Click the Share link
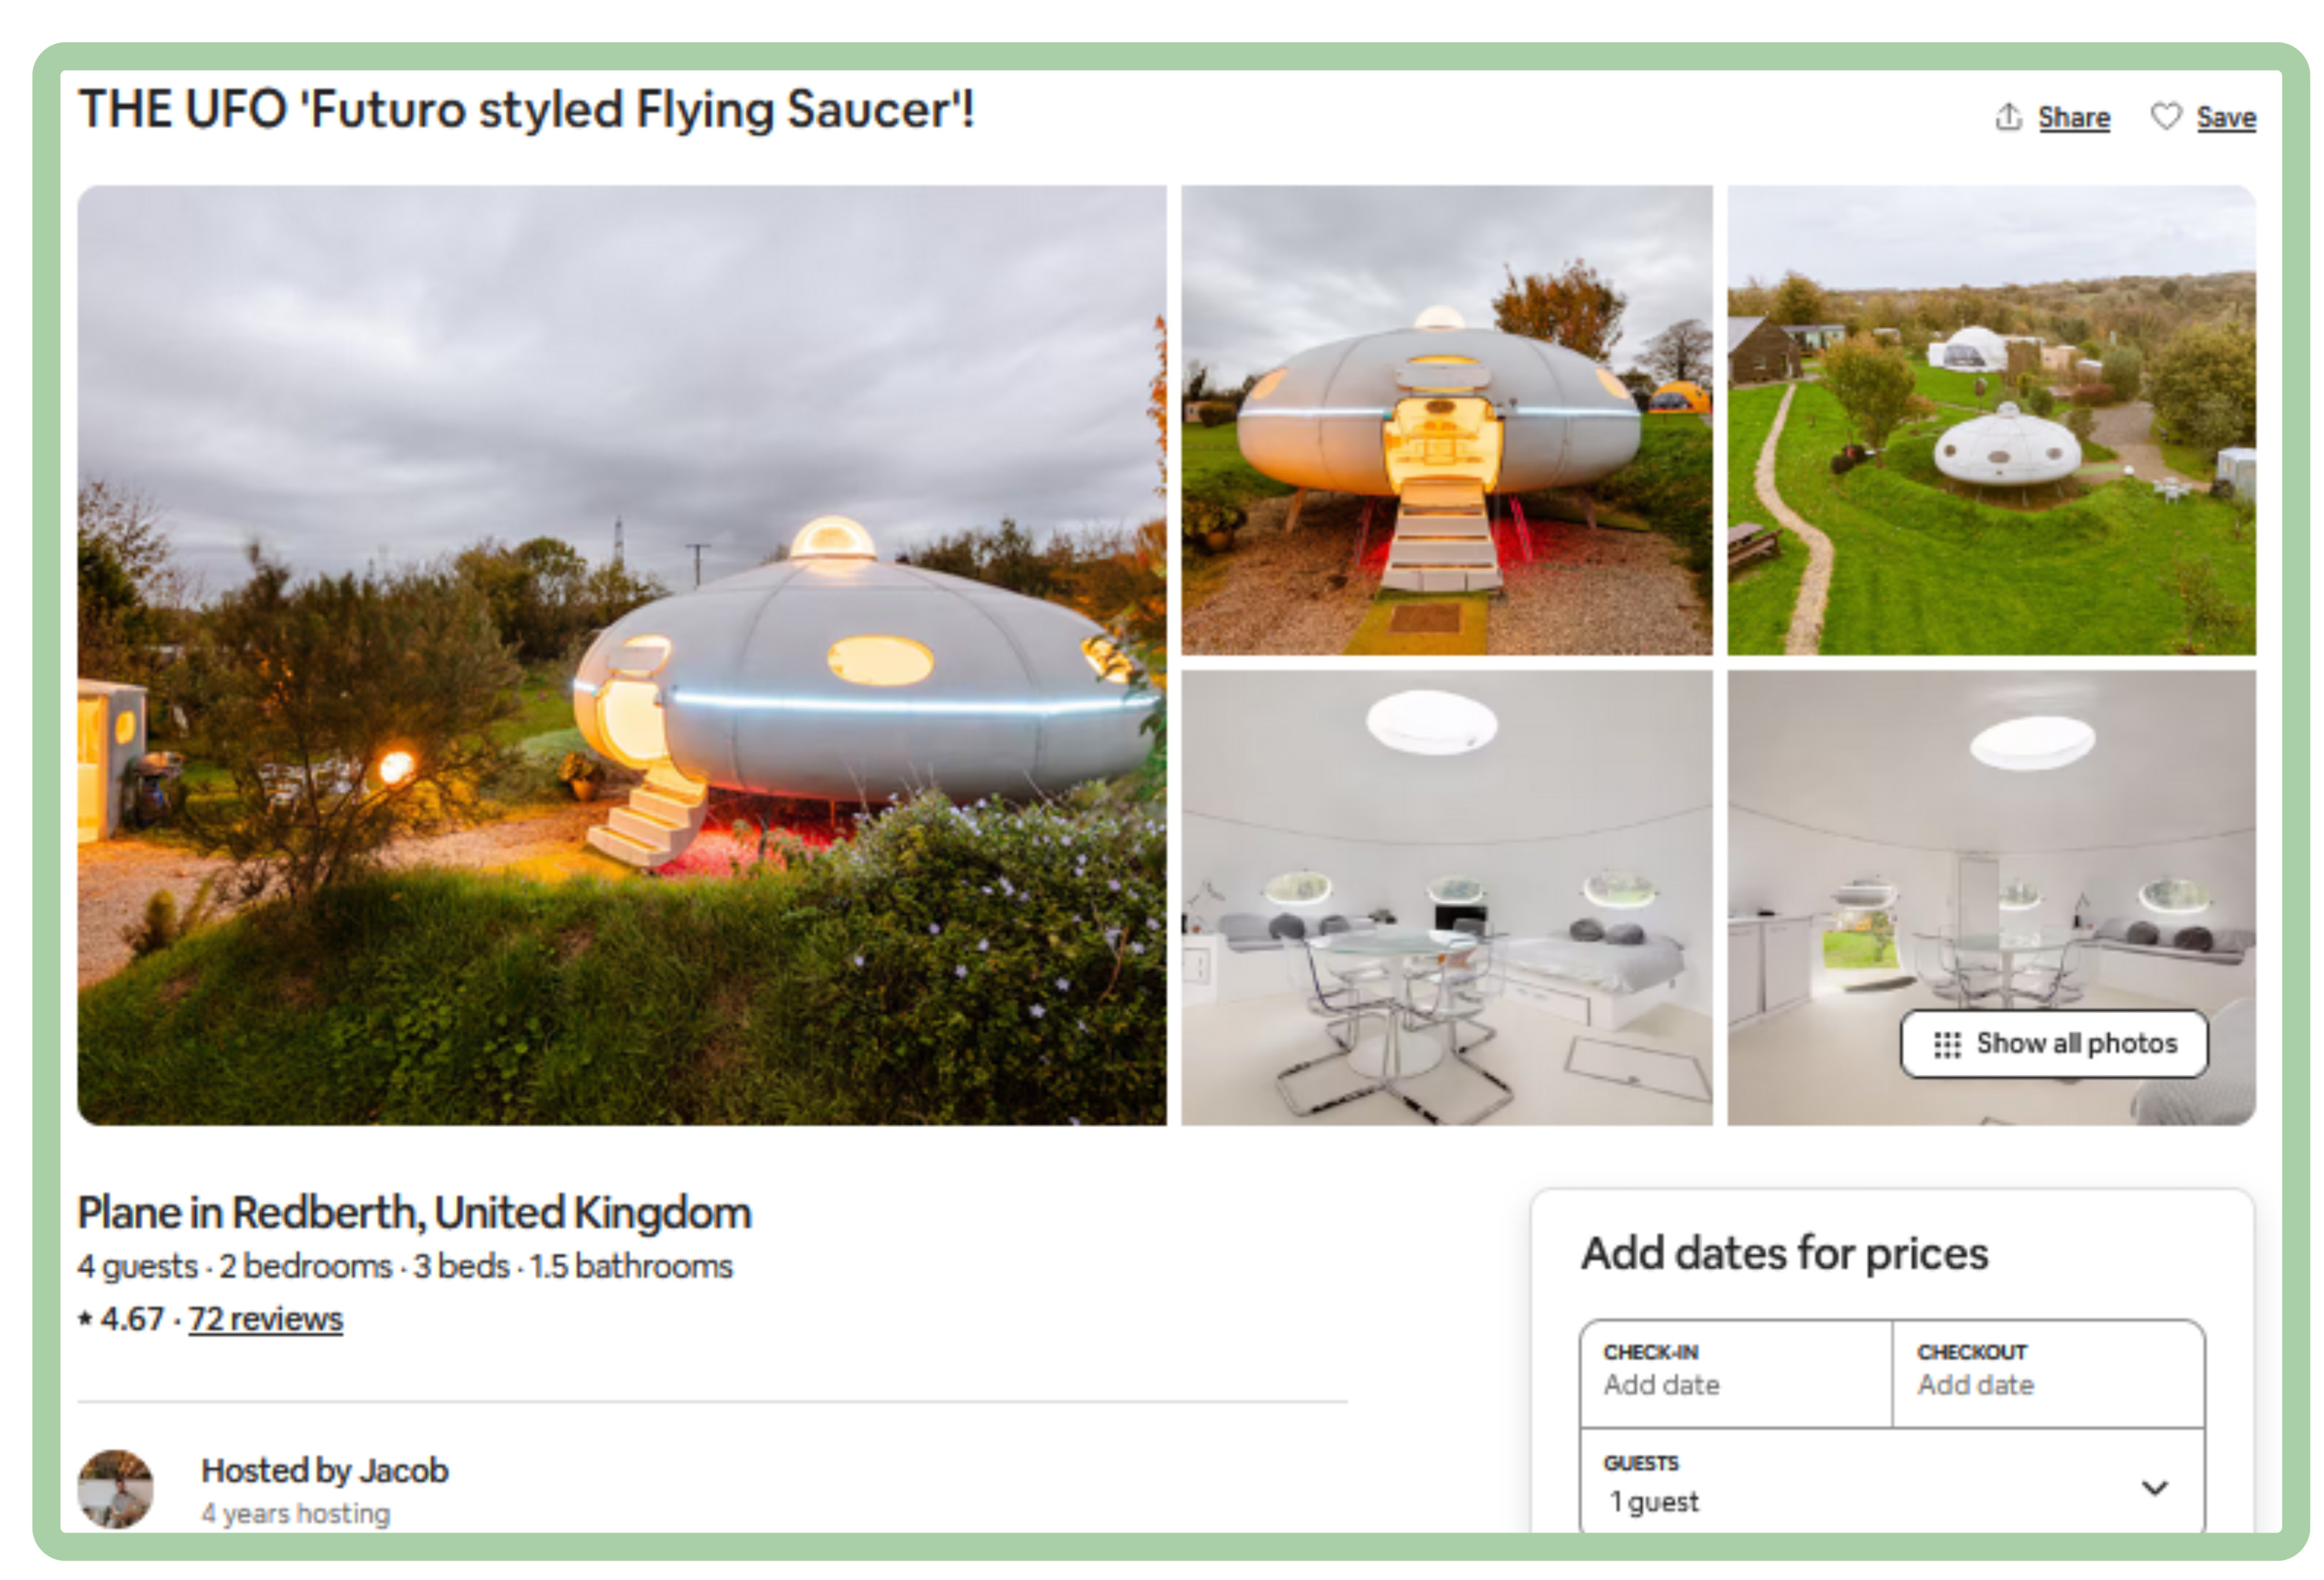 2073,117
